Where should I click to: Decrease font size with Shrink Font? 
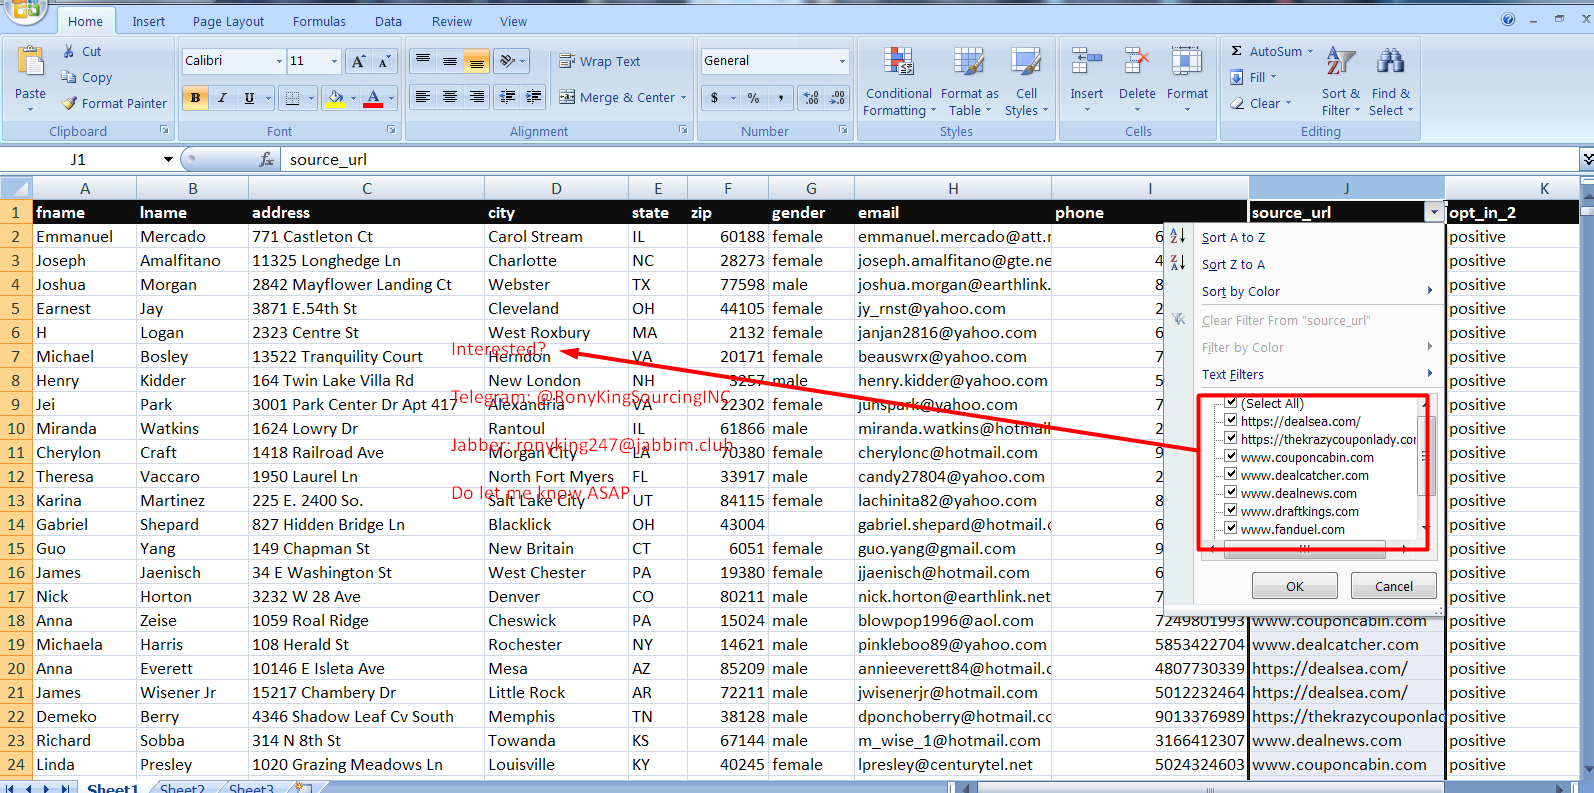tap(384, 61)
